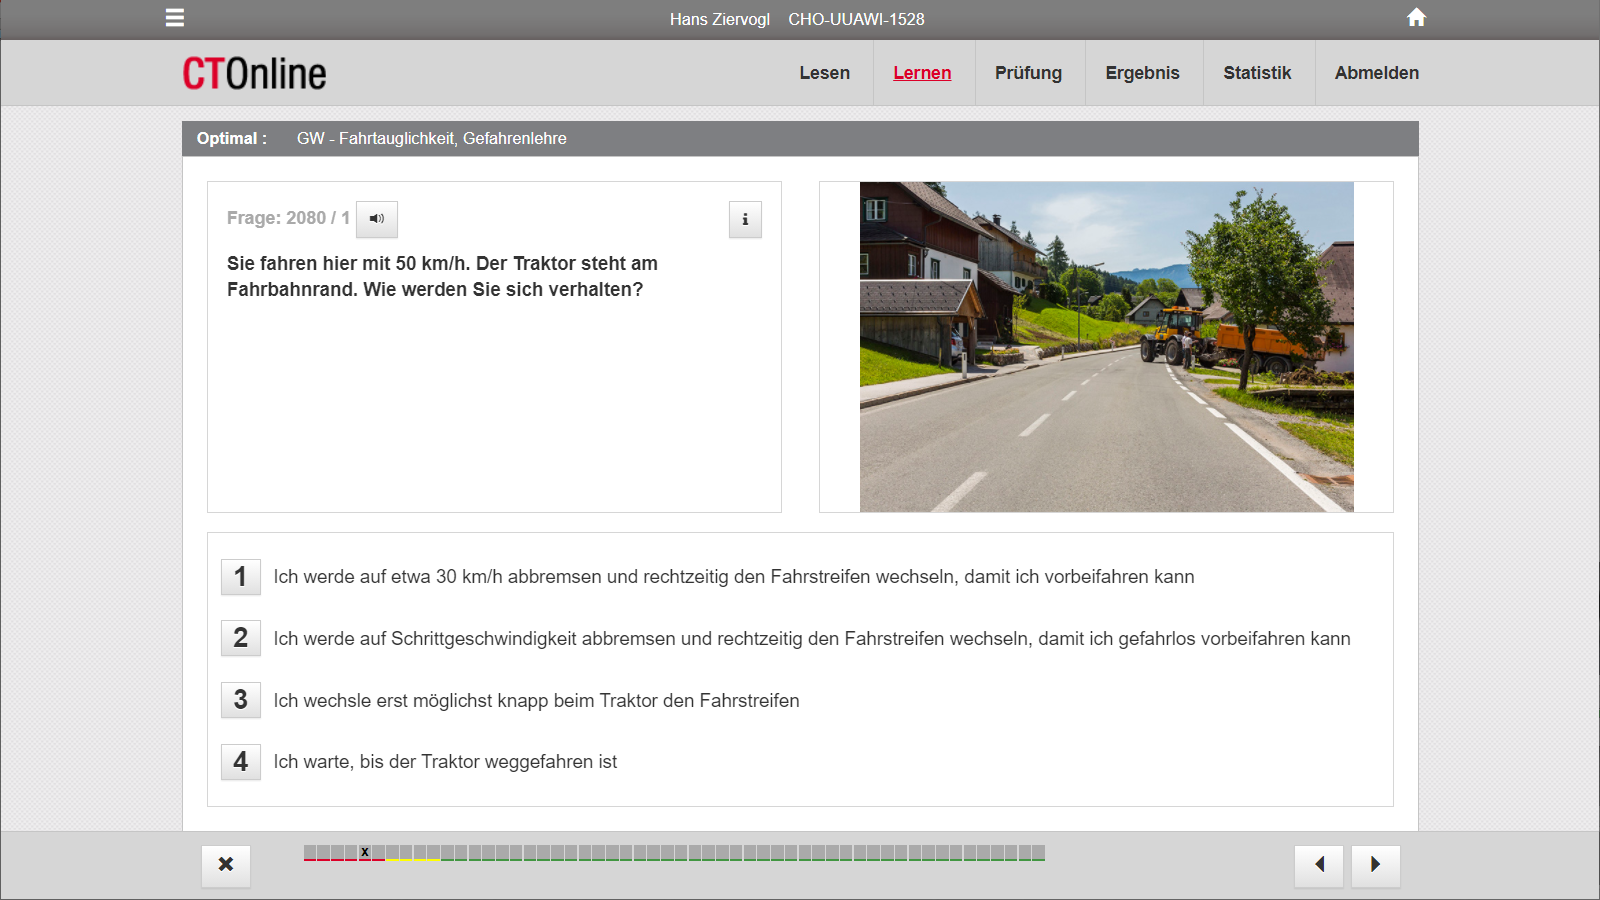
Task: Open the Statistik tab
Action: point(1257,73)
